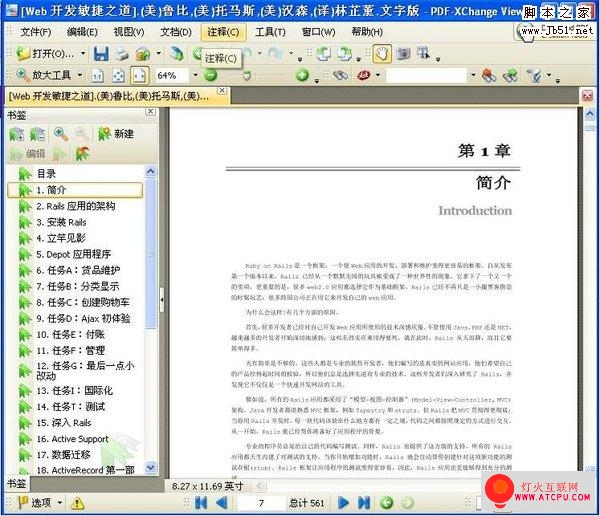Image resolution: width=600 pixels, height=516 pixels.
Task: Select the text Select tool
Action: (423, 54)
